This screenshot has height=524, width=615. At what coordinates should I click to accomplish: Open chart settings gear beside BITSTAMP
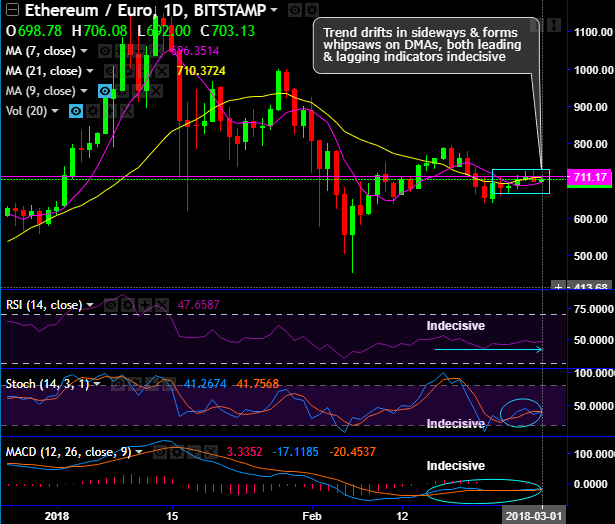(x=312, y=10)
